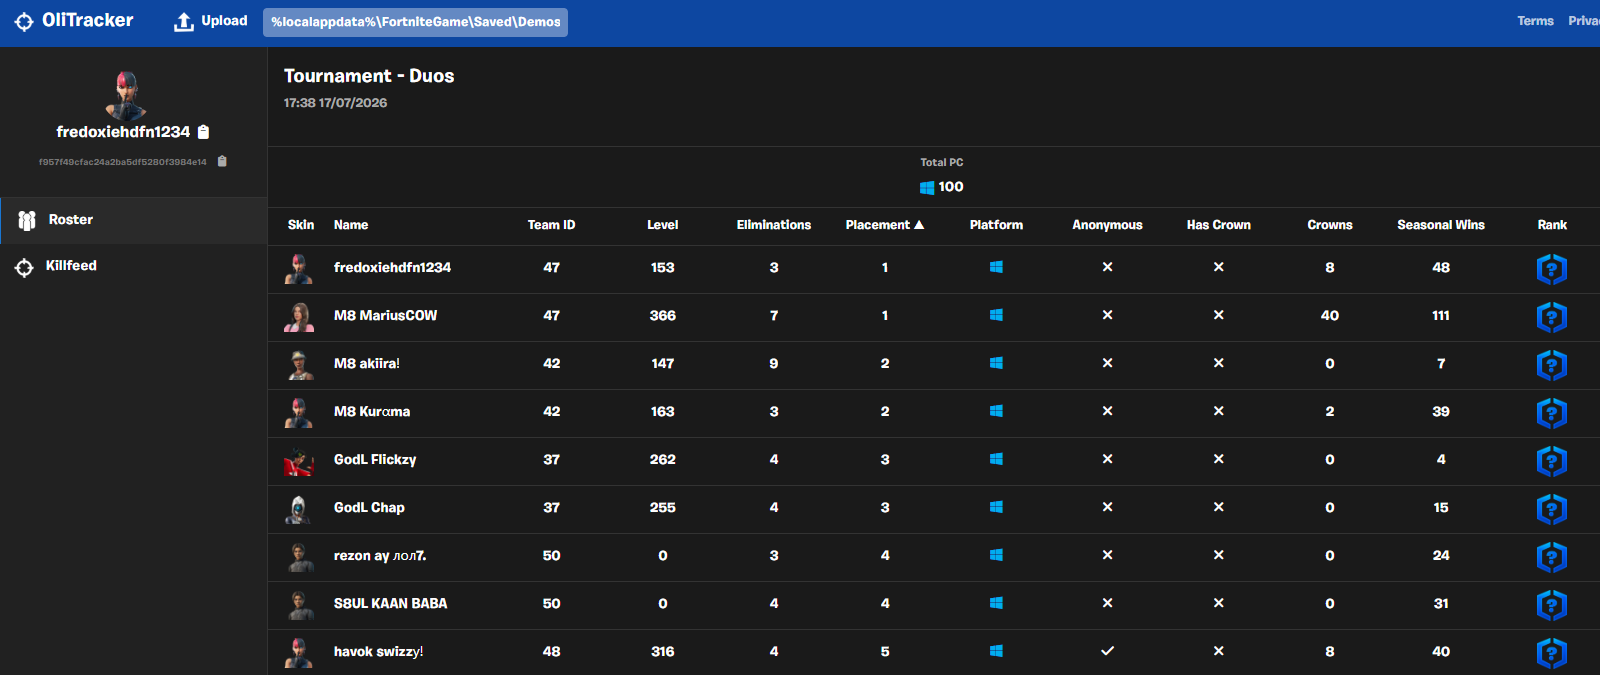Screen dimensions: 1600x675
Task: Click the rank badge for GodL Chap
Action: pos(1552,509)
